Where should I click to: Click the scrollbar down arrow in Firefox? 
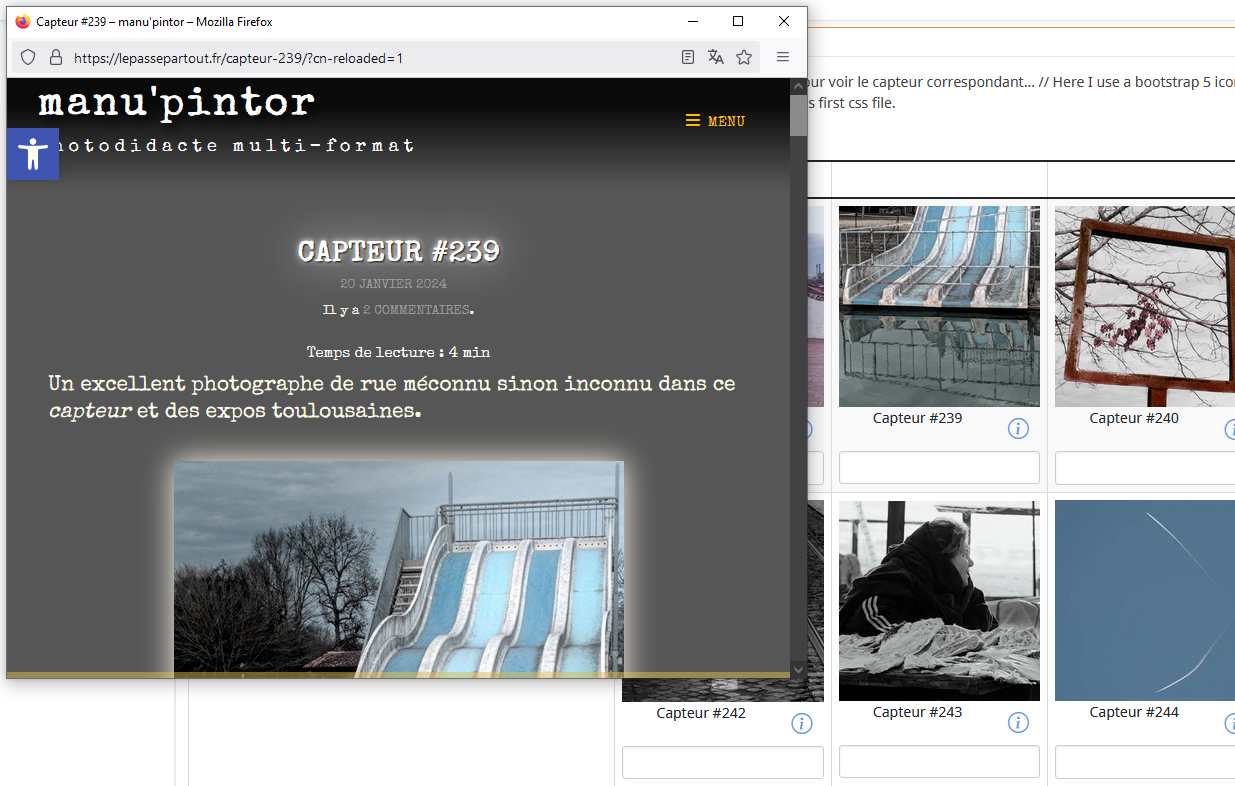798,669
